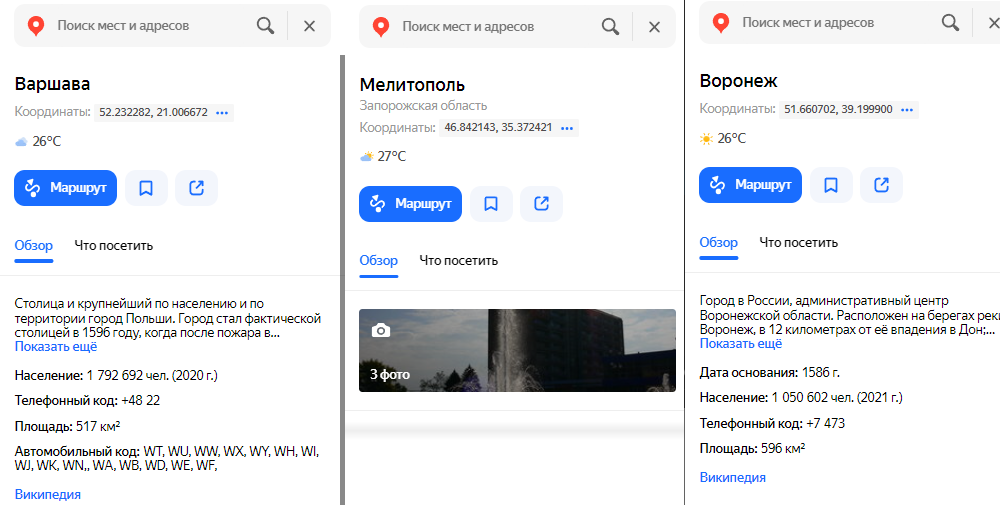Open the Википедия link for Варшава
Screen dimensions: 1000x505
coord(48,494)
